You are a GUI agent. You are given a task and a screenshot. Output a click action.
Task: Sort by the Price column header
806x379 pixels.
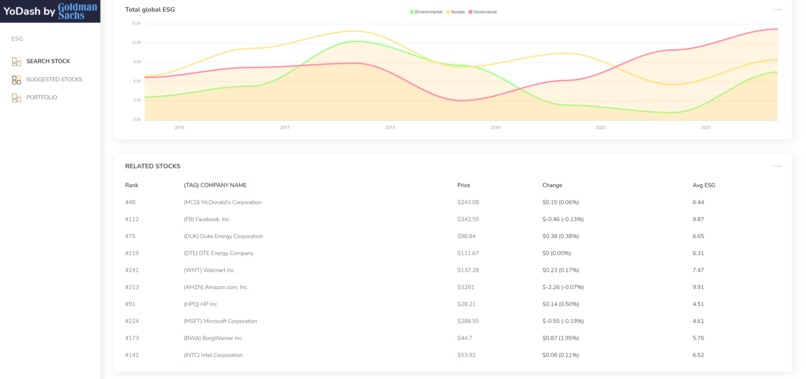(x=464, y=185)
